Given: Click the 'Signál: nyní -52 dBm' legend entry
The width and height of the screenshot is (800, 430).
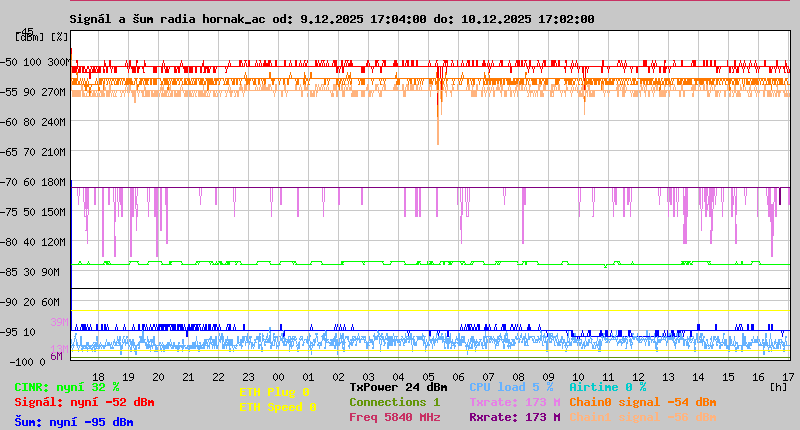Looking at the screenshot, I should pos(84,402).
